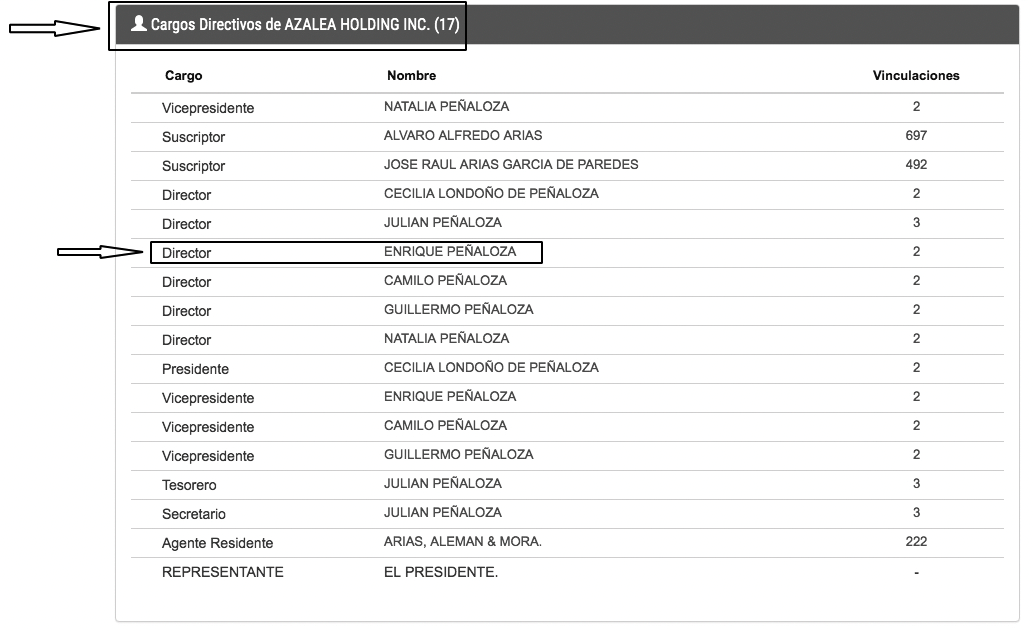Click the 492 vinculaciones count
Screen dimensions: 1034x631
click(x=916, y=164)
